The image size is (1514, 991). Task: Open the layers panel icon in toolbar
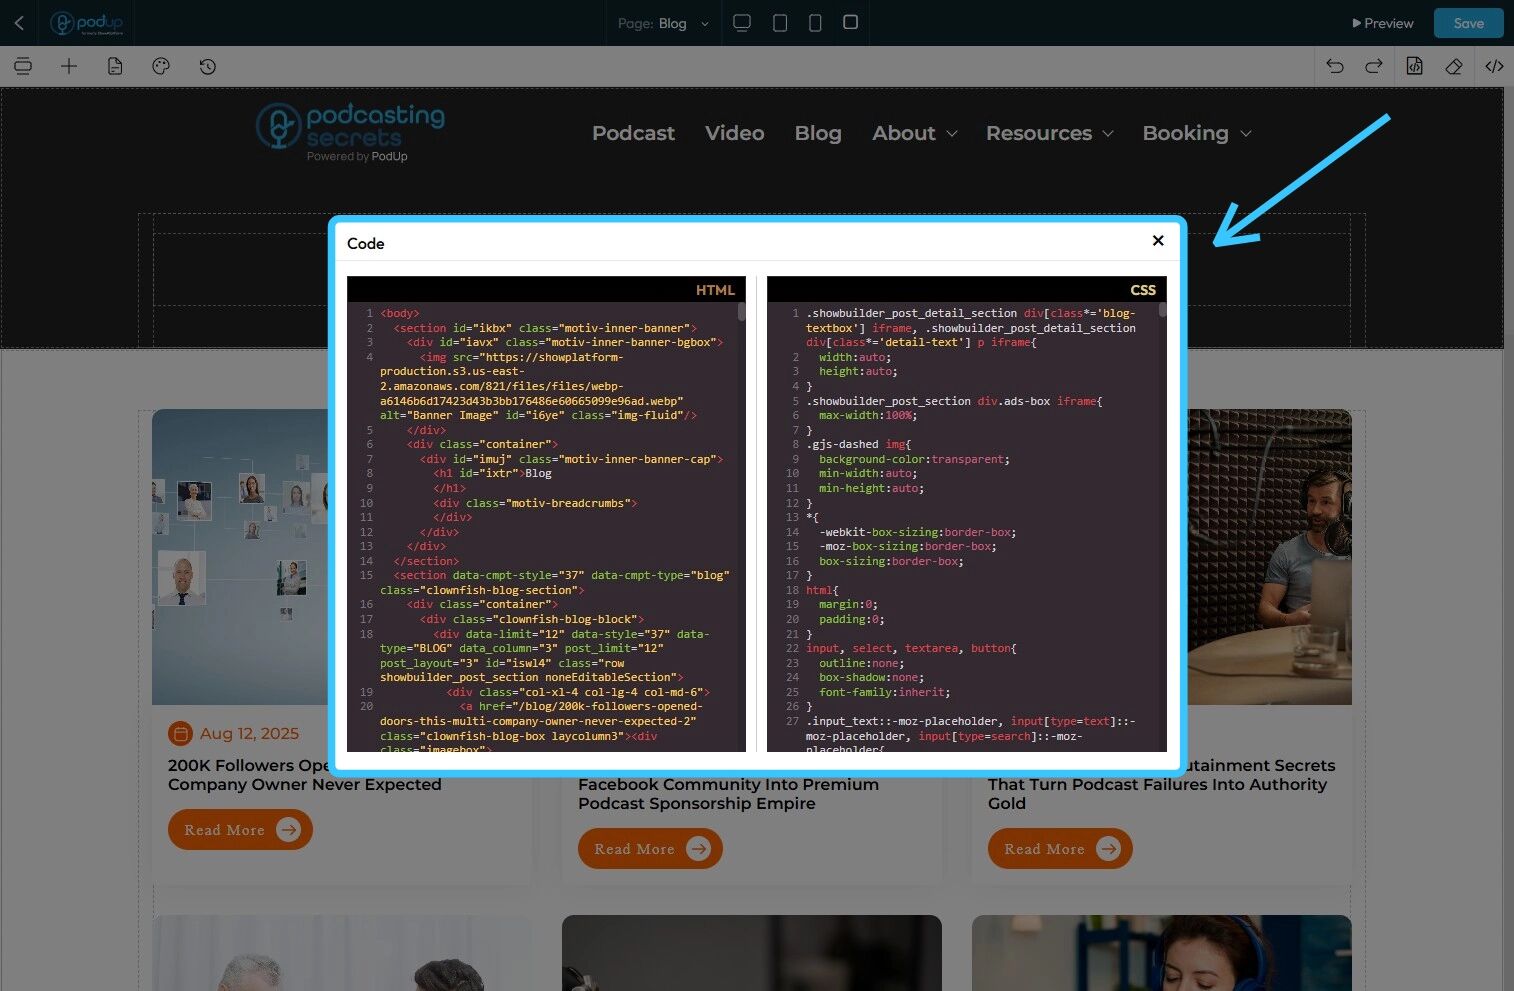pyautogui.click(x=23, y=66)
